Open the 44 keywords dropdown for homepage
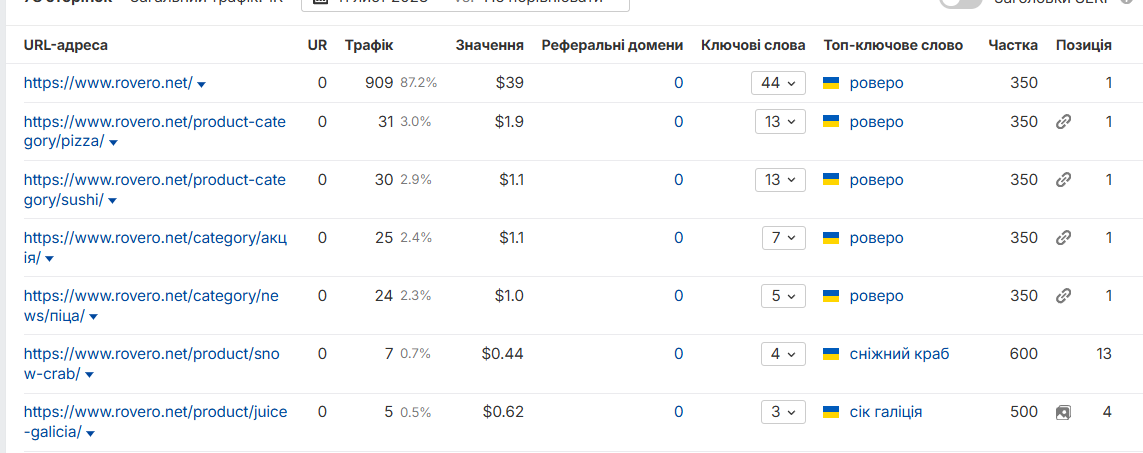 tap(779, 83)
